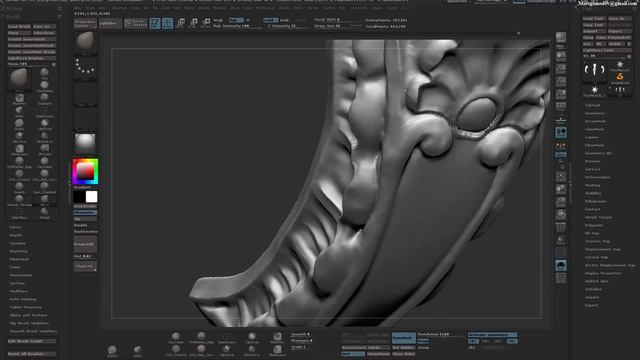Open the Alpha menu
This screenshot has width=640, height=360.
77,8
